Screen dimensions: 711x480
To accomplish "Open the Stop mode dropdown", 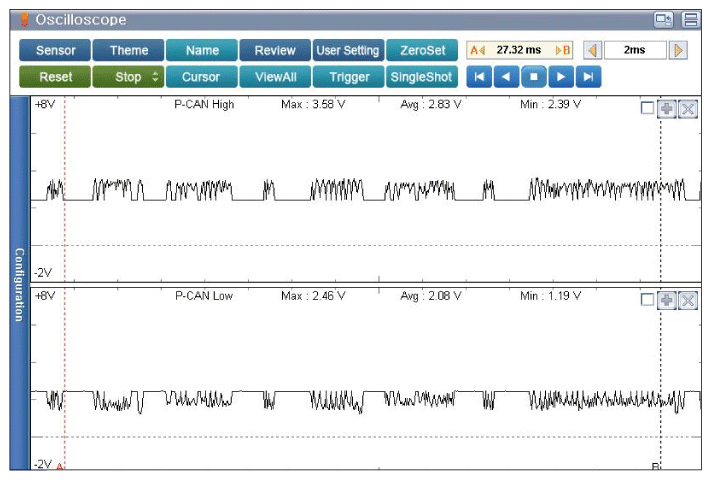I will 128,76.
